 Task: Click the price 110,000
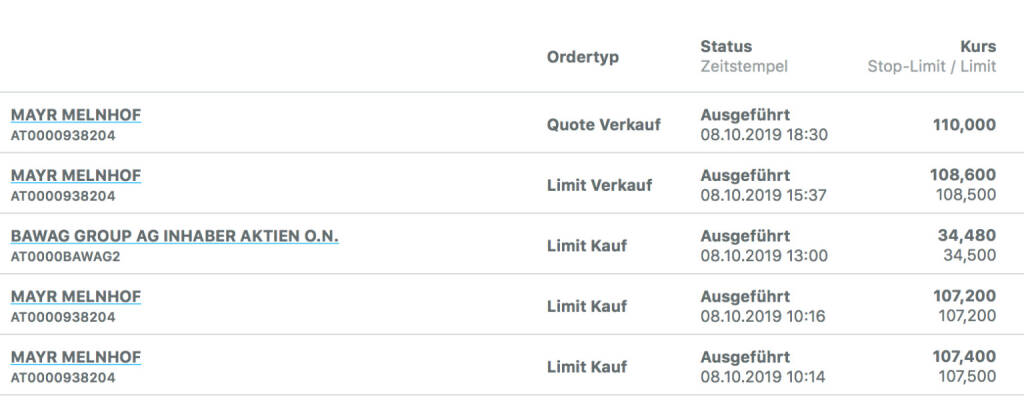(x=964, y=125)
